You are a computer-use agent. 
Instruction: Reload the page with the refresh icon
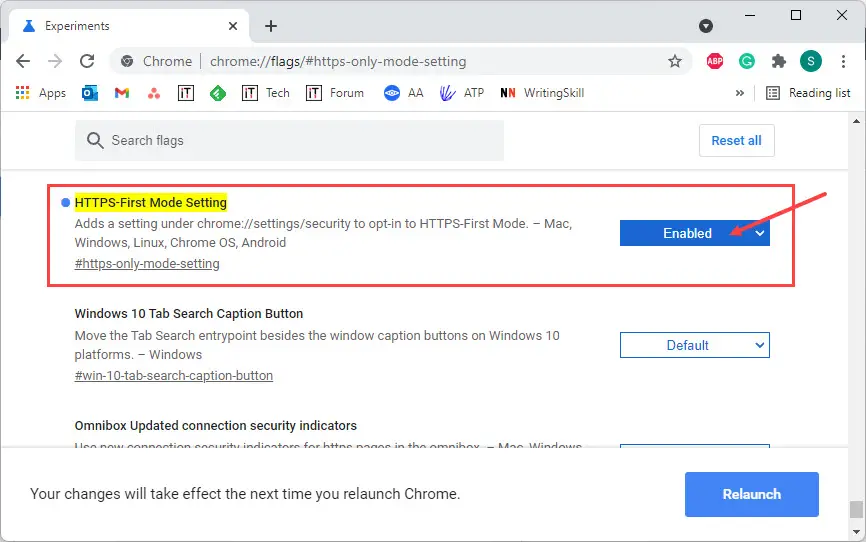tap(87, 61)
